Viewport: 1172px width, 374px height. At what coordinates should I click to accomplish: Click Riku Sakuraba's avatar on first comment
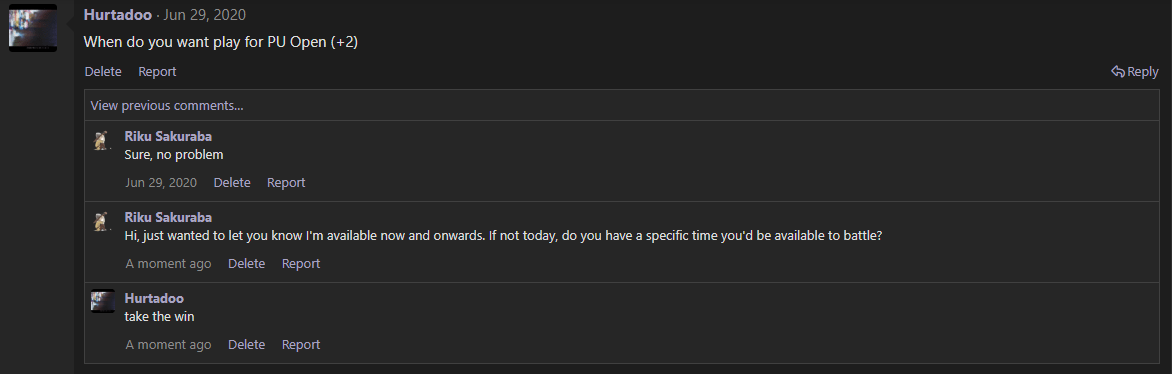(102, 140)
